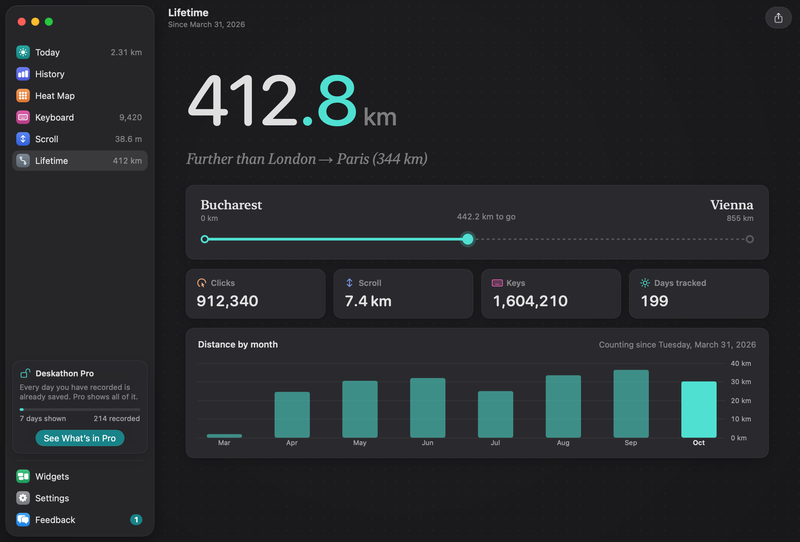Click the Widgets icon
This screenshot has width=800, height=542.
point(23,476)
